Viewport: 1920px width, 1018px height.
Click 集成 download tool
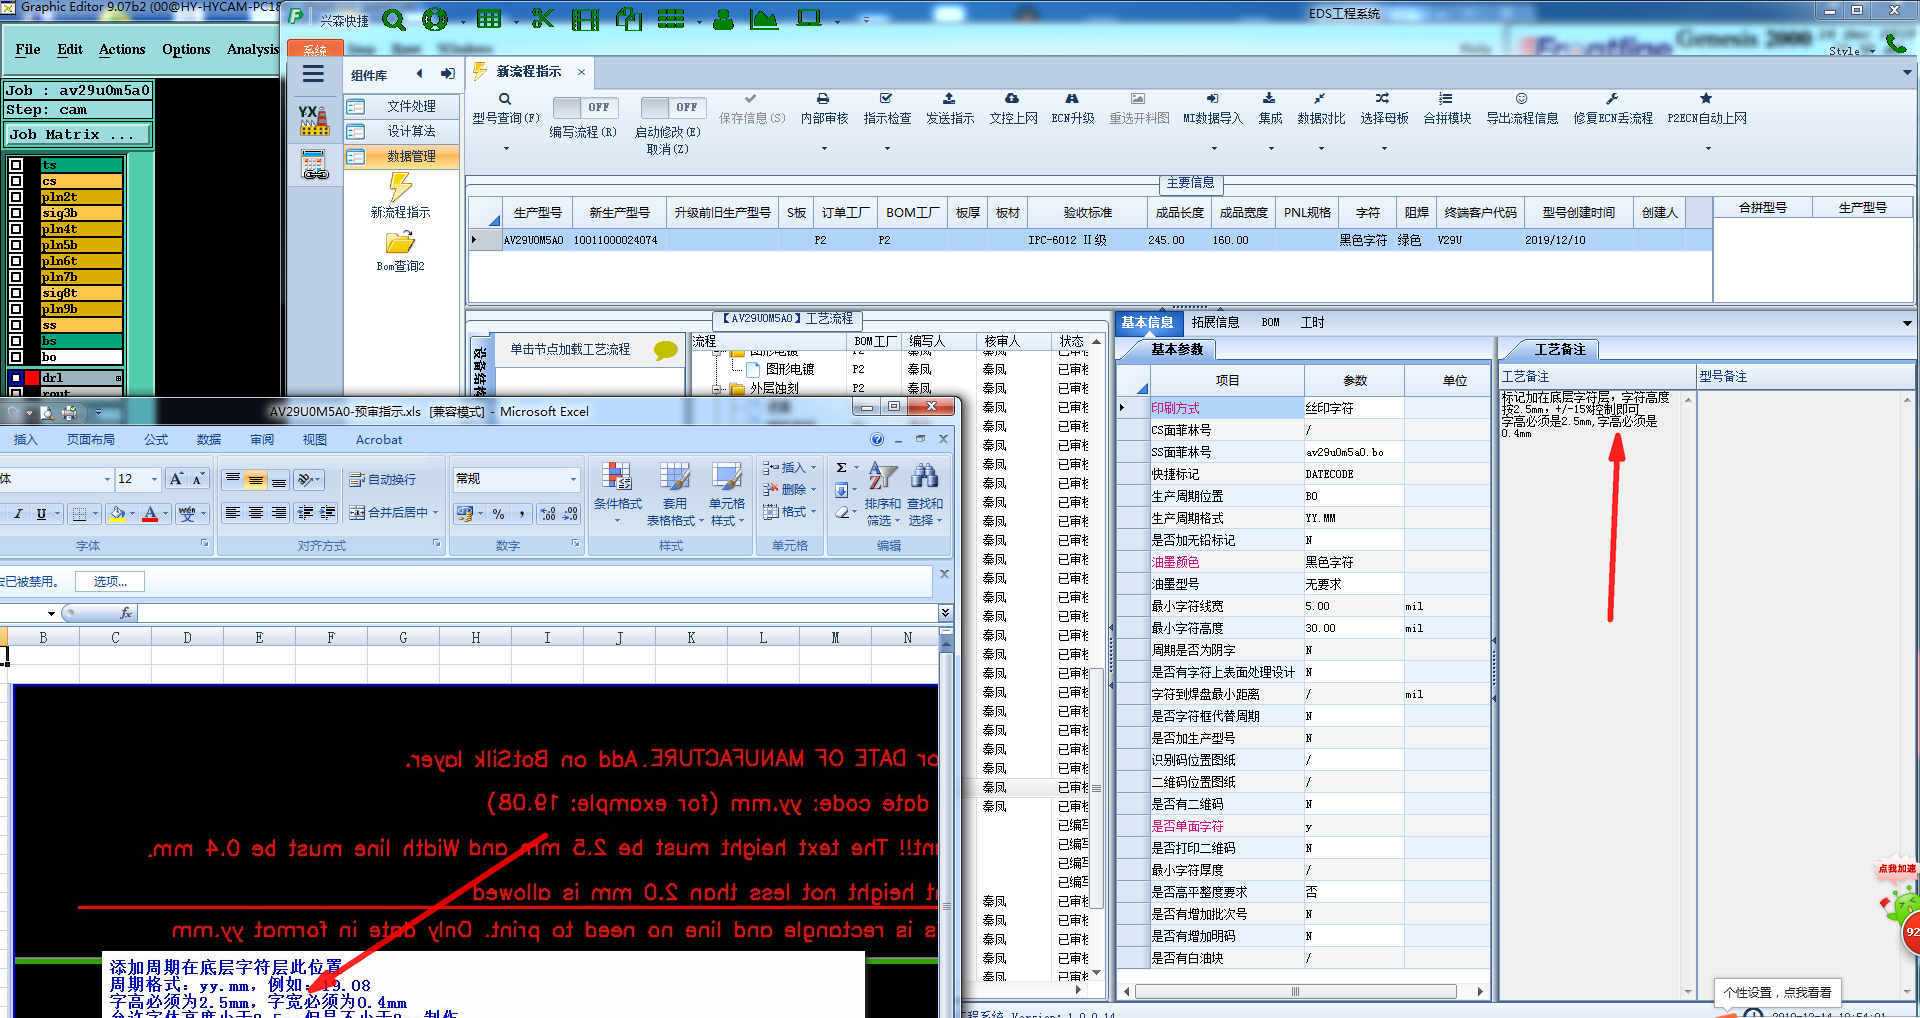click(1270, 109)
